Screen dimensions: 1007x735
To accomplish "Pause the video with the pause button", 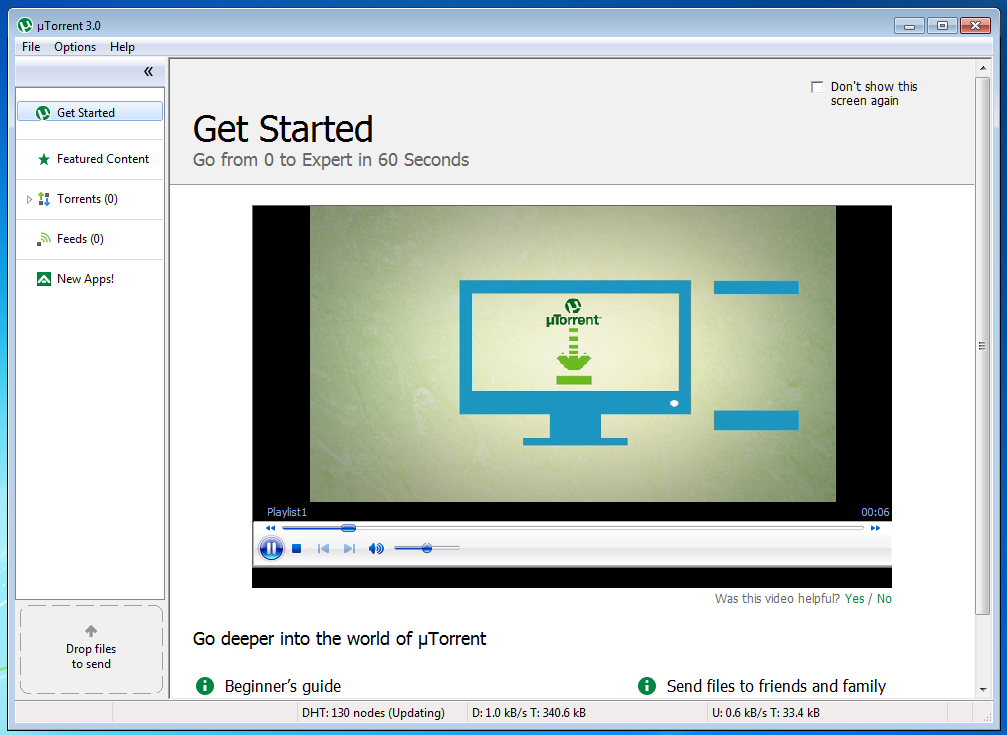I will tap(271, 548).
